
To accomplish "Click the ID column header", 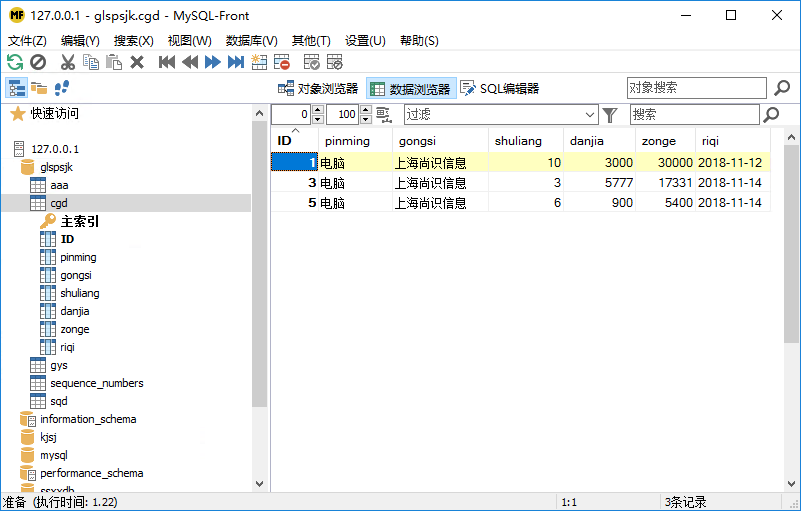I will (294, 141).
